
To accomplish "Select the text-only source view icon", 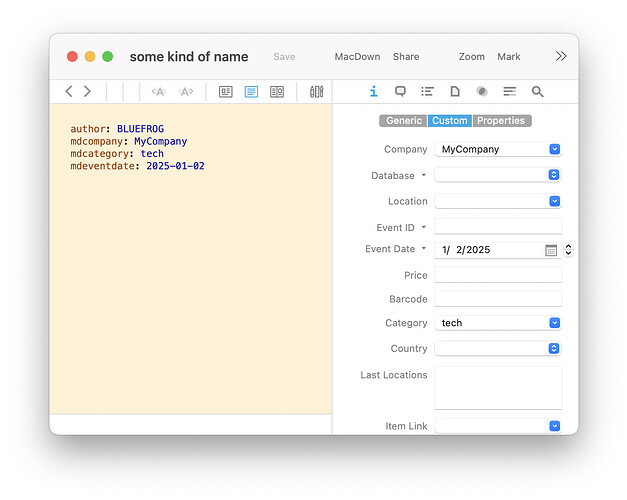I will pos(251,92).
